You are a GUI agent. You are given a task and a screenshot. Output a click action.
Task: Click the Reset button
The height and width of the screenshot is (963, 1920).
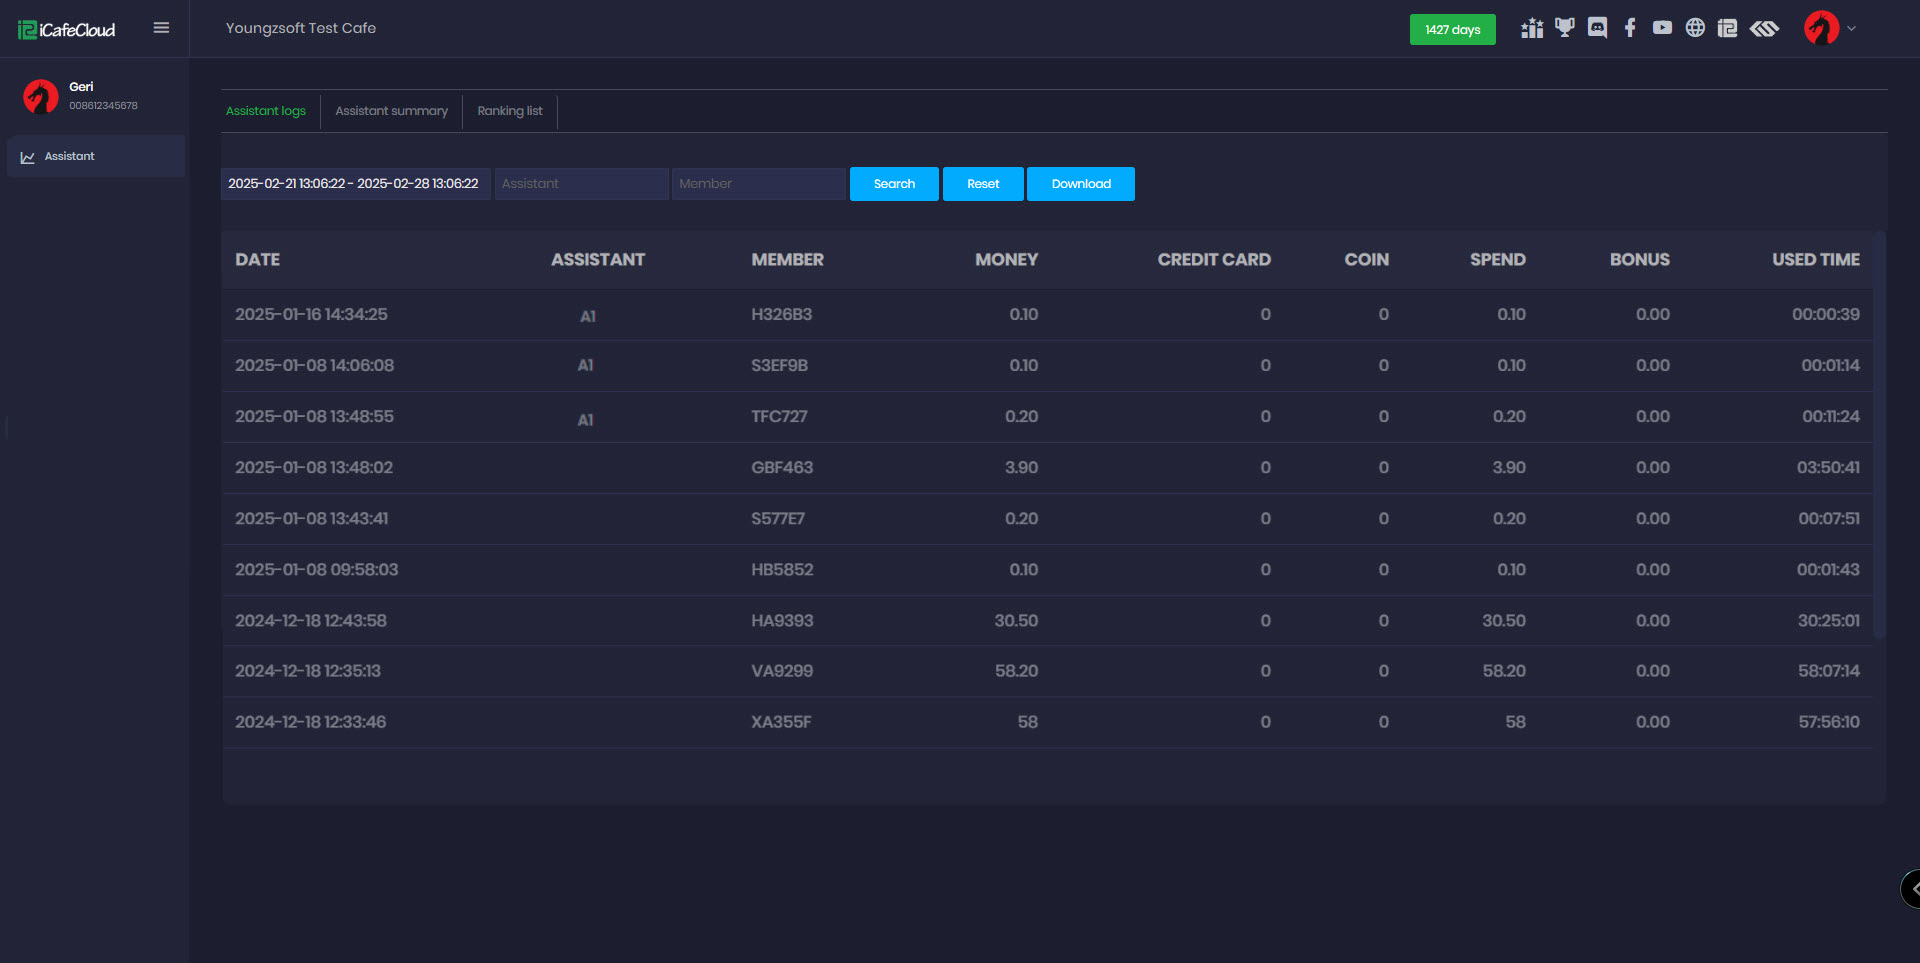coord(982,184)
